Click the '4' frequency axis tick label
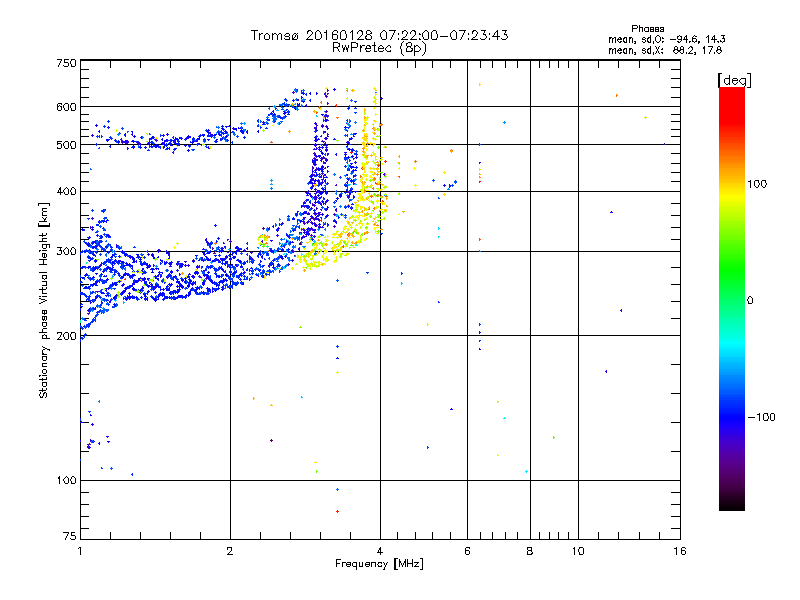Viewport: 800px width, 600px height. (380, 551)
